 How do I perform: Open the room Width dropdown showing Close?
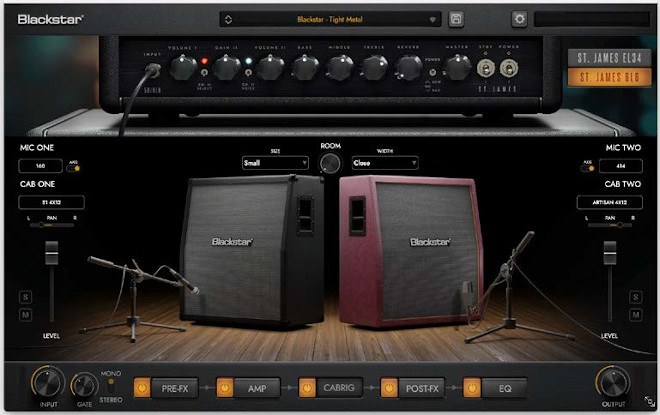384,162
